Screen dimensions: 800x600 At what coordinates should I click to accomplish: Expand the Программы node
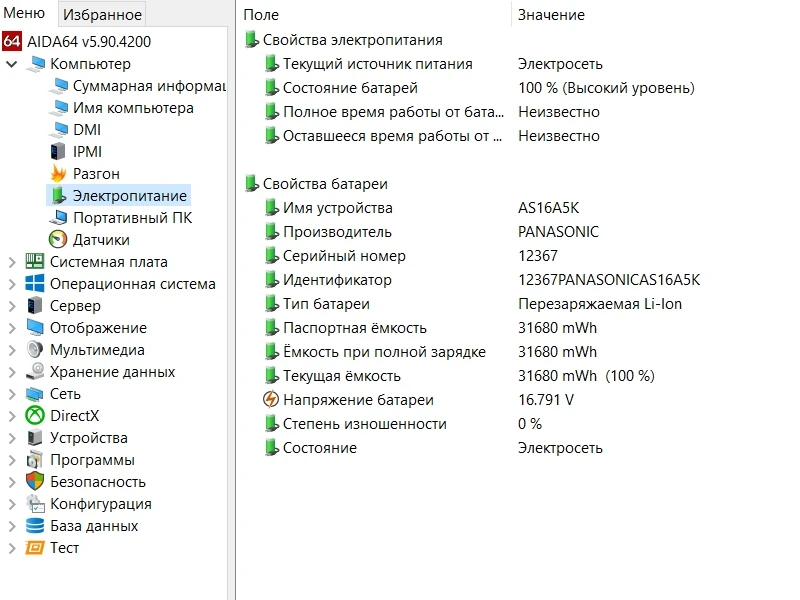point(12,459)
